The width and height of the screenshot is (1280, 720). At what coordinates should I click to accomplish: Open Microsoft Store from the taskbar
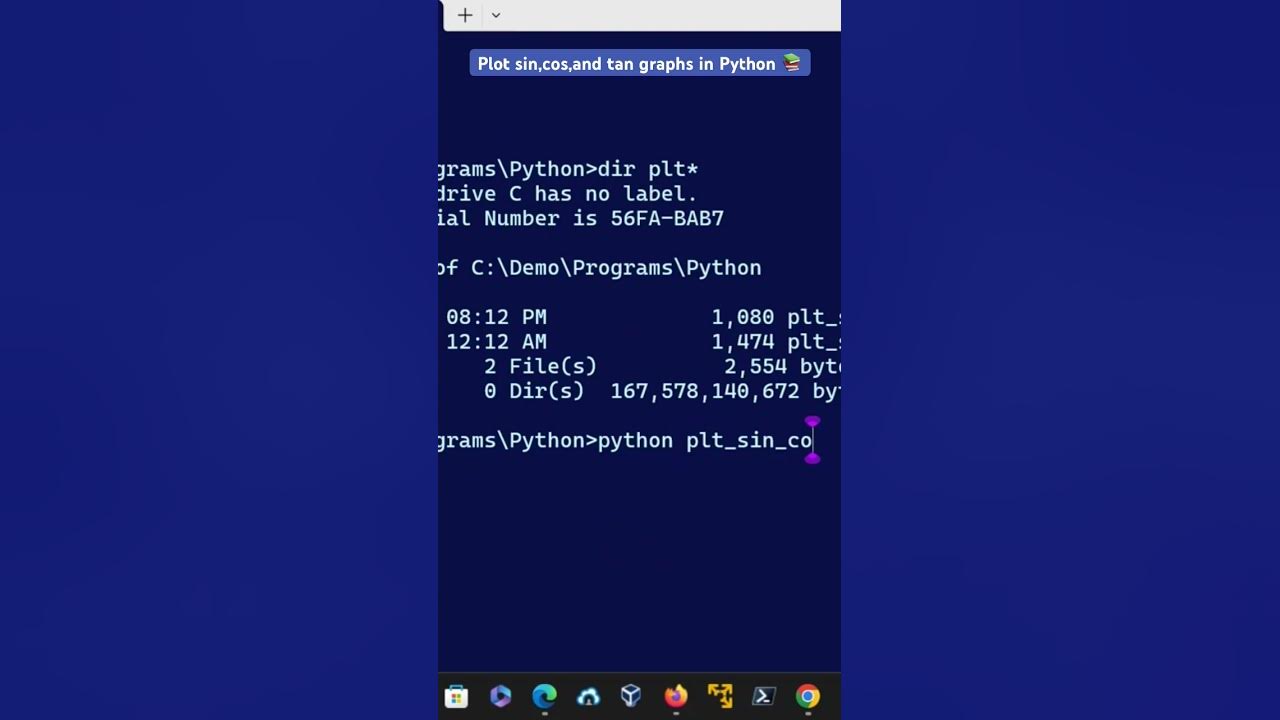(456, 696)
